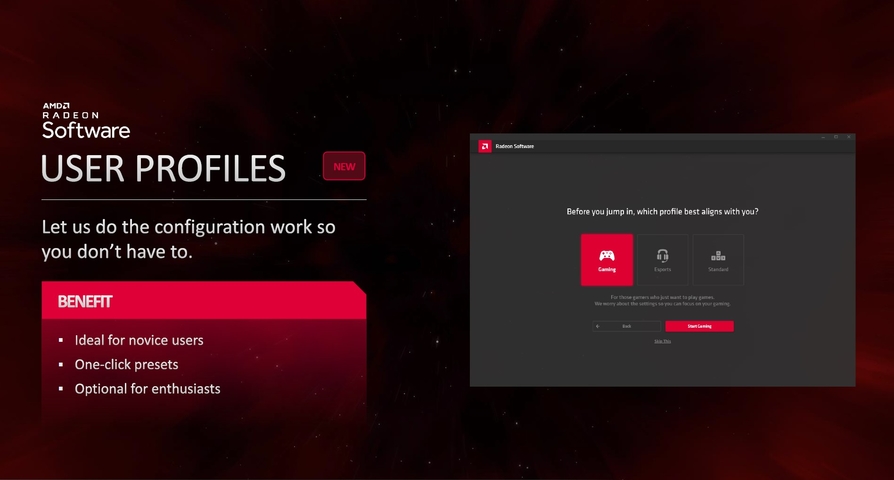Maximize the Radeon Software window
Screen dimensions: 894x480
836,137
